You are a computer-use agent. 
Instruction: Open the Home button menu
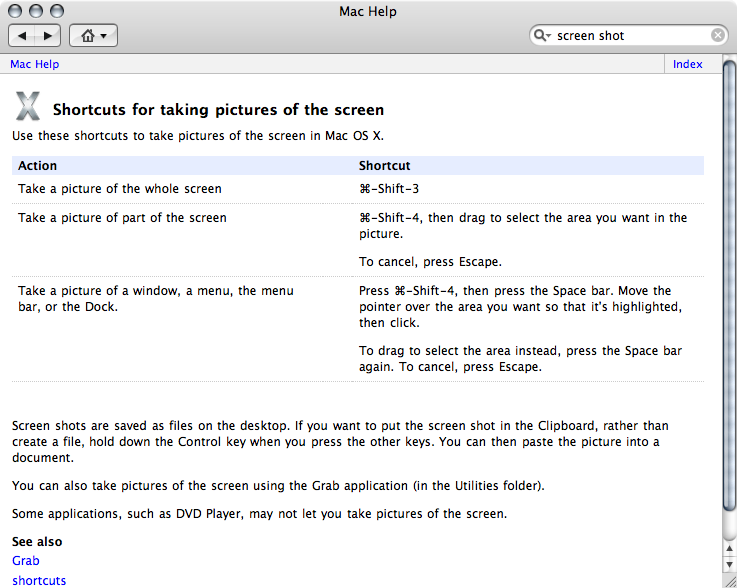[x=94, y=36]
